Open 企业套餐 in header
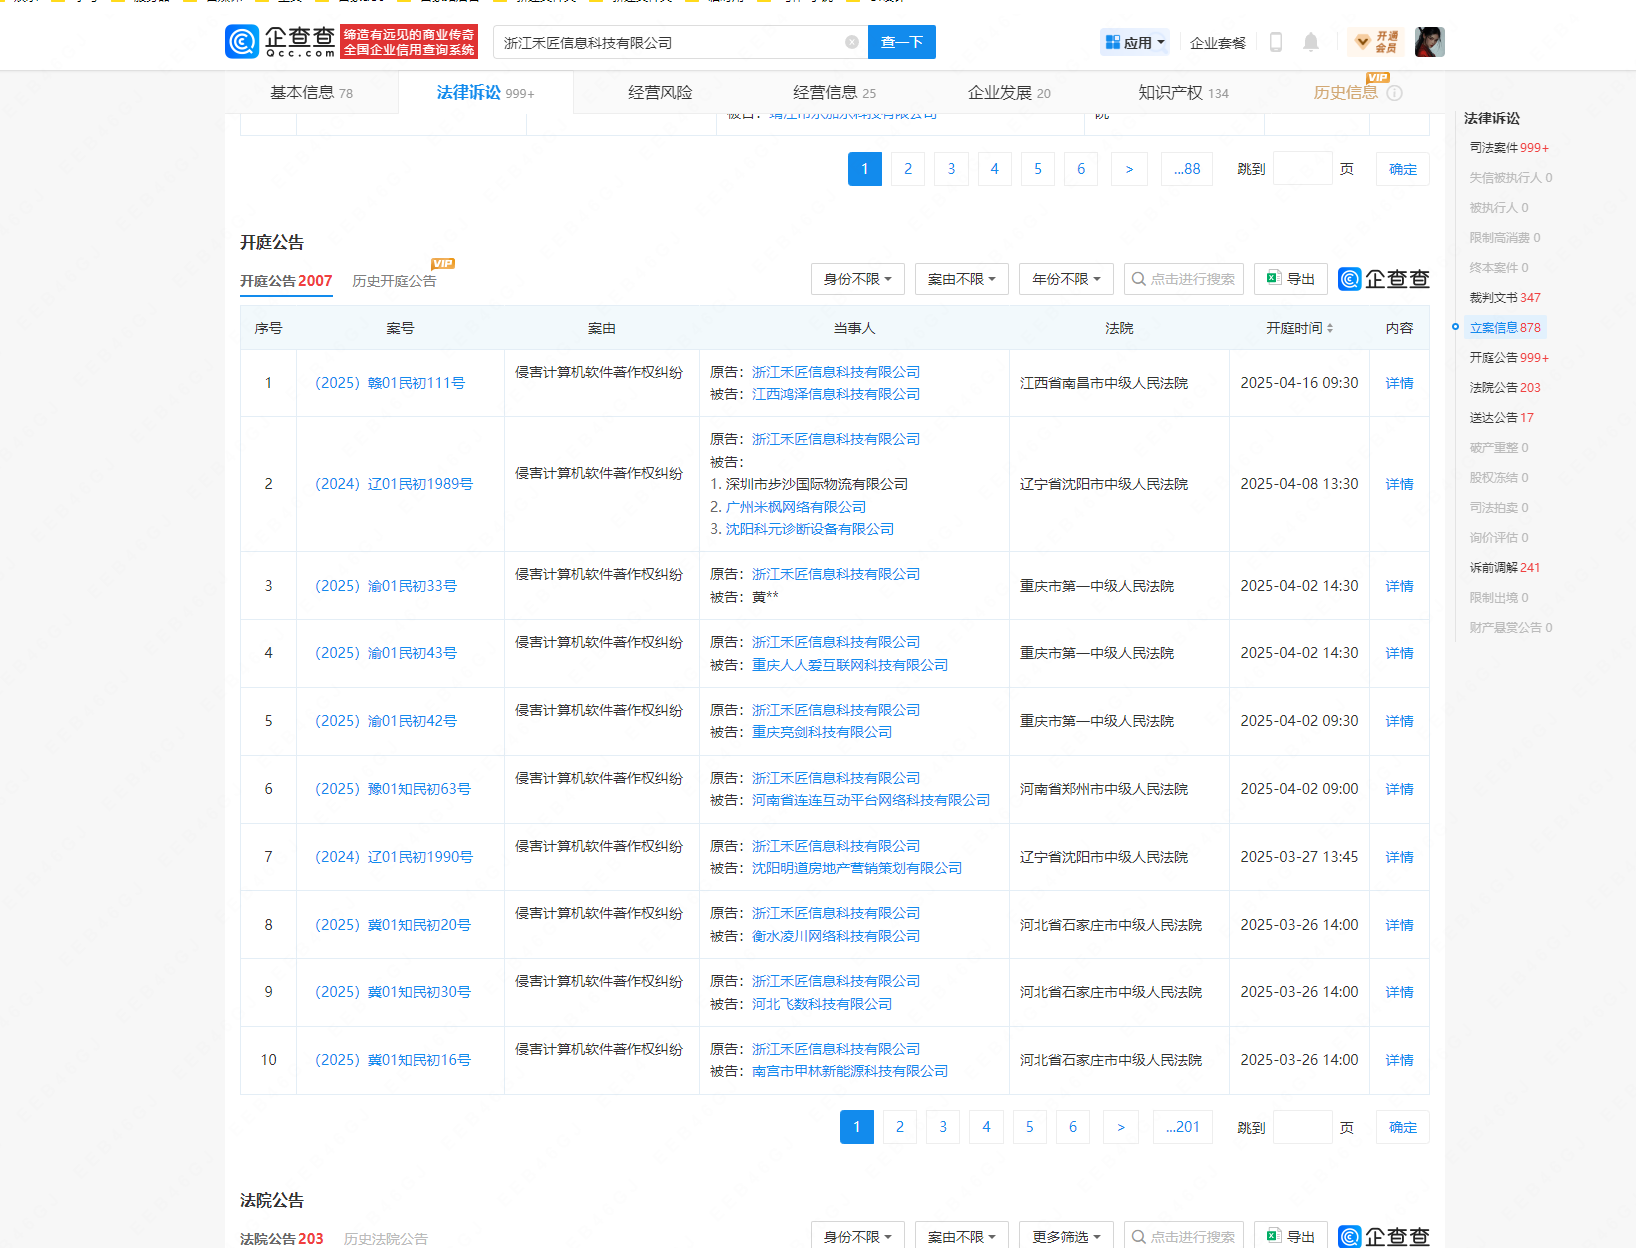 [x=1218, y=43]
